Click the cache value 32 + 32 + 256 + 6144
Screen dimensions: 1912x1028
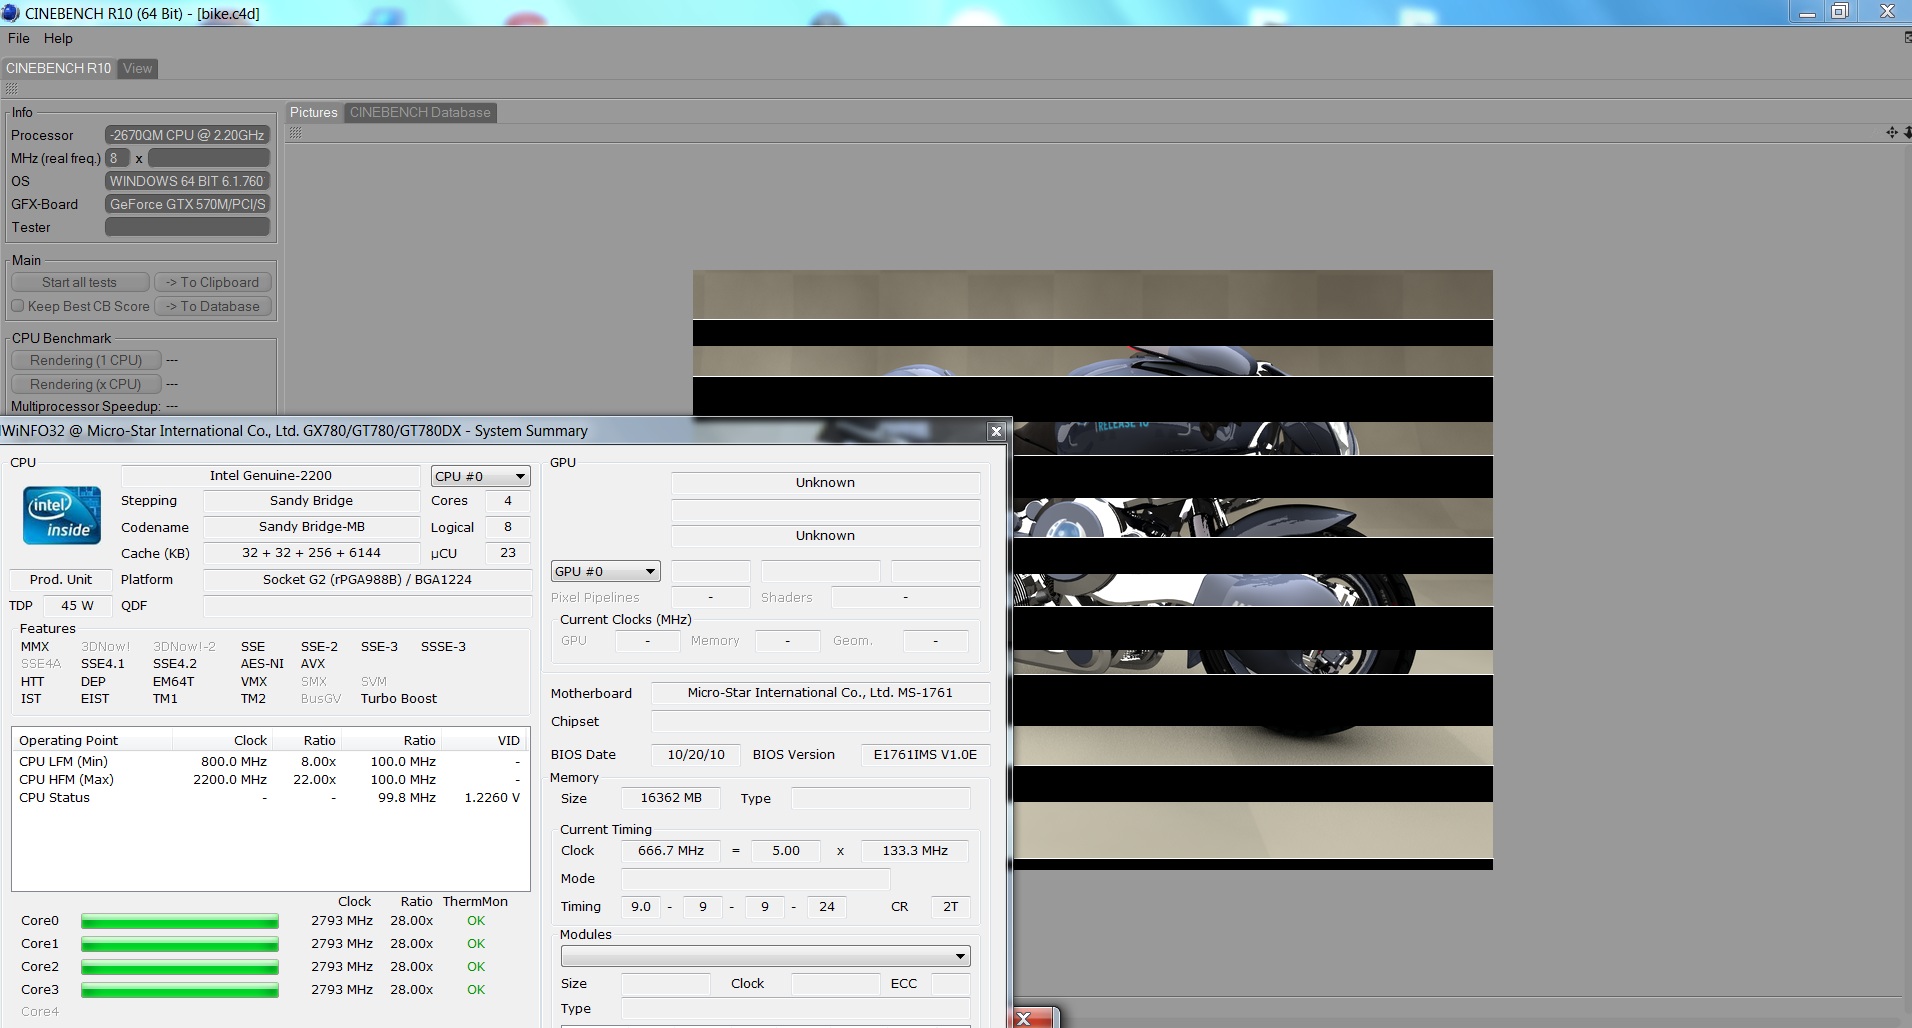coord(312,553)
